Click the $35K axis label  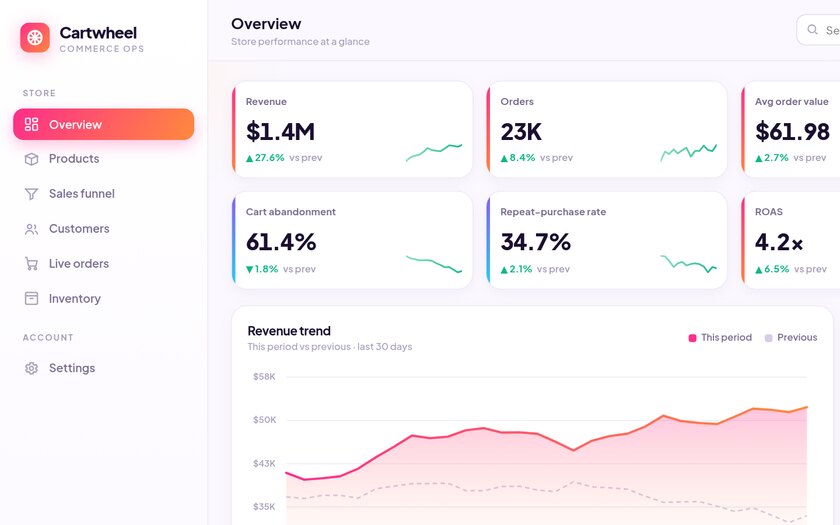[x=264, y=506]
